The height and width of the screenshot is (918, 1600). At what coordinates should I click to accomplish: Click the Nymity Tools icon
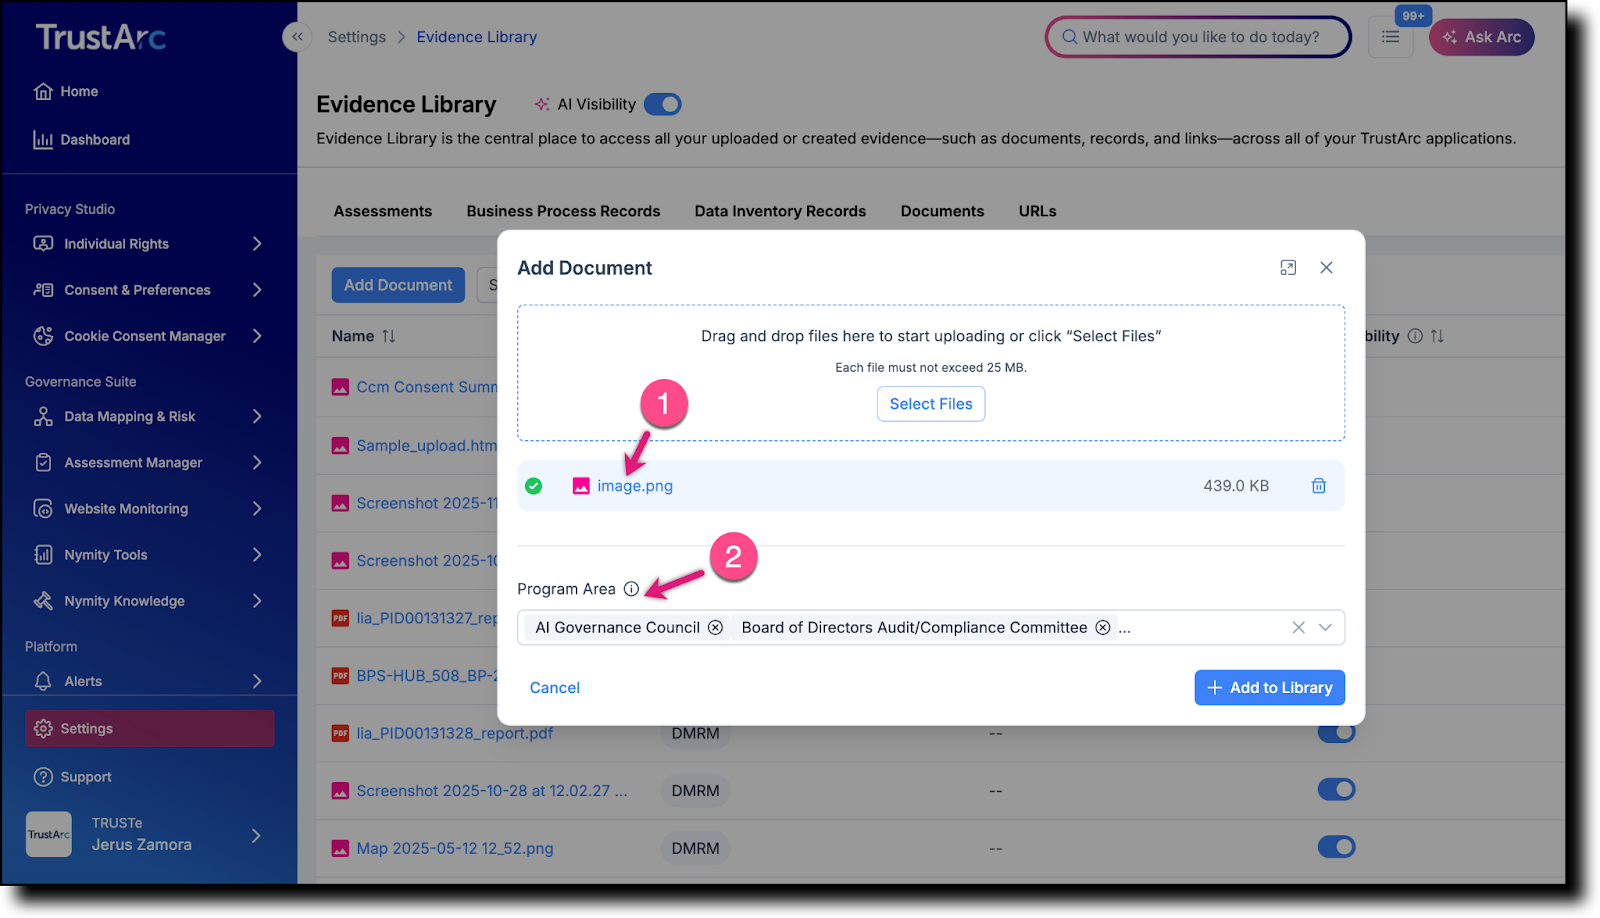43,555
